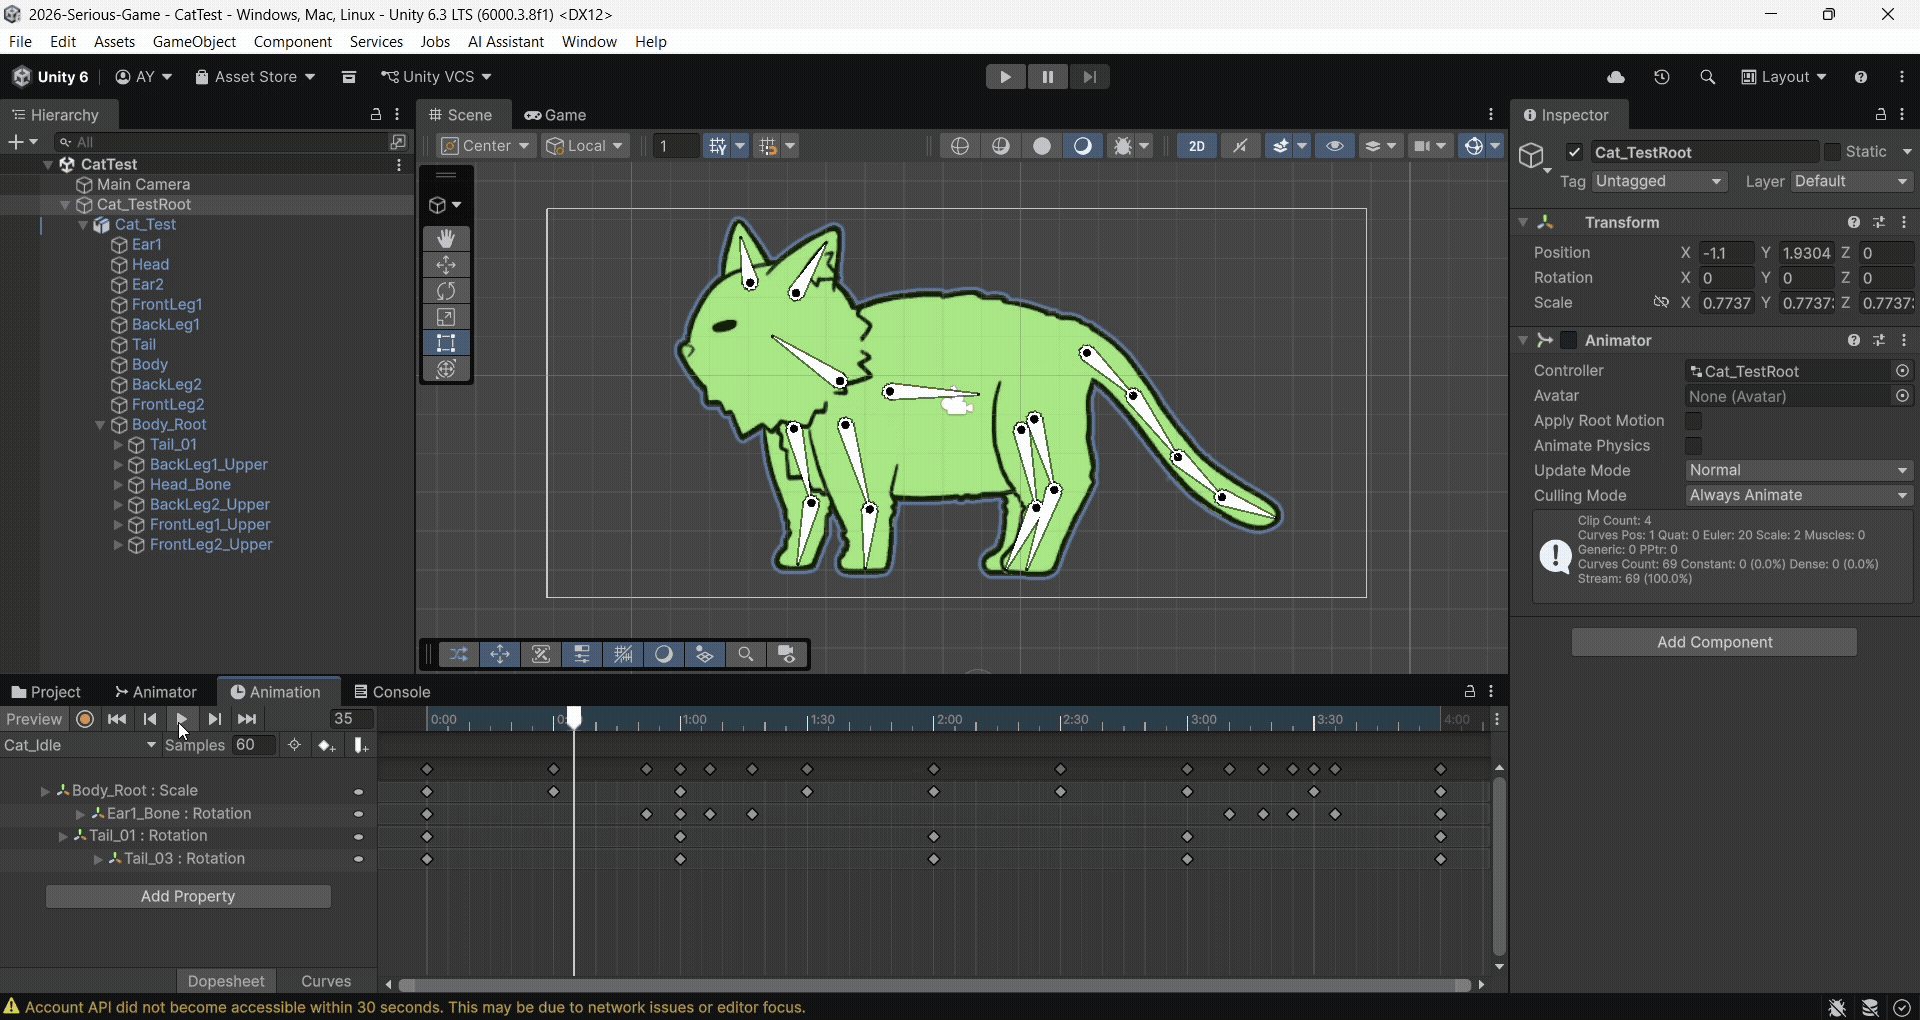Go to the first keyframe in clip
This screenshot has width=1920, height=1020.
pyautogui.click(x=117, y=719)
